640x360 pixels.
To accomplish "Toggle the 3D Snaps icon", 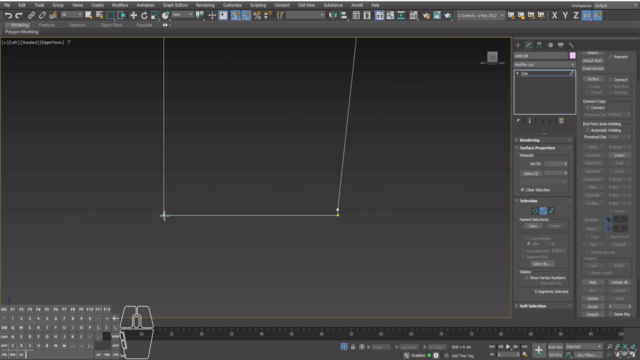I will 236,16.
